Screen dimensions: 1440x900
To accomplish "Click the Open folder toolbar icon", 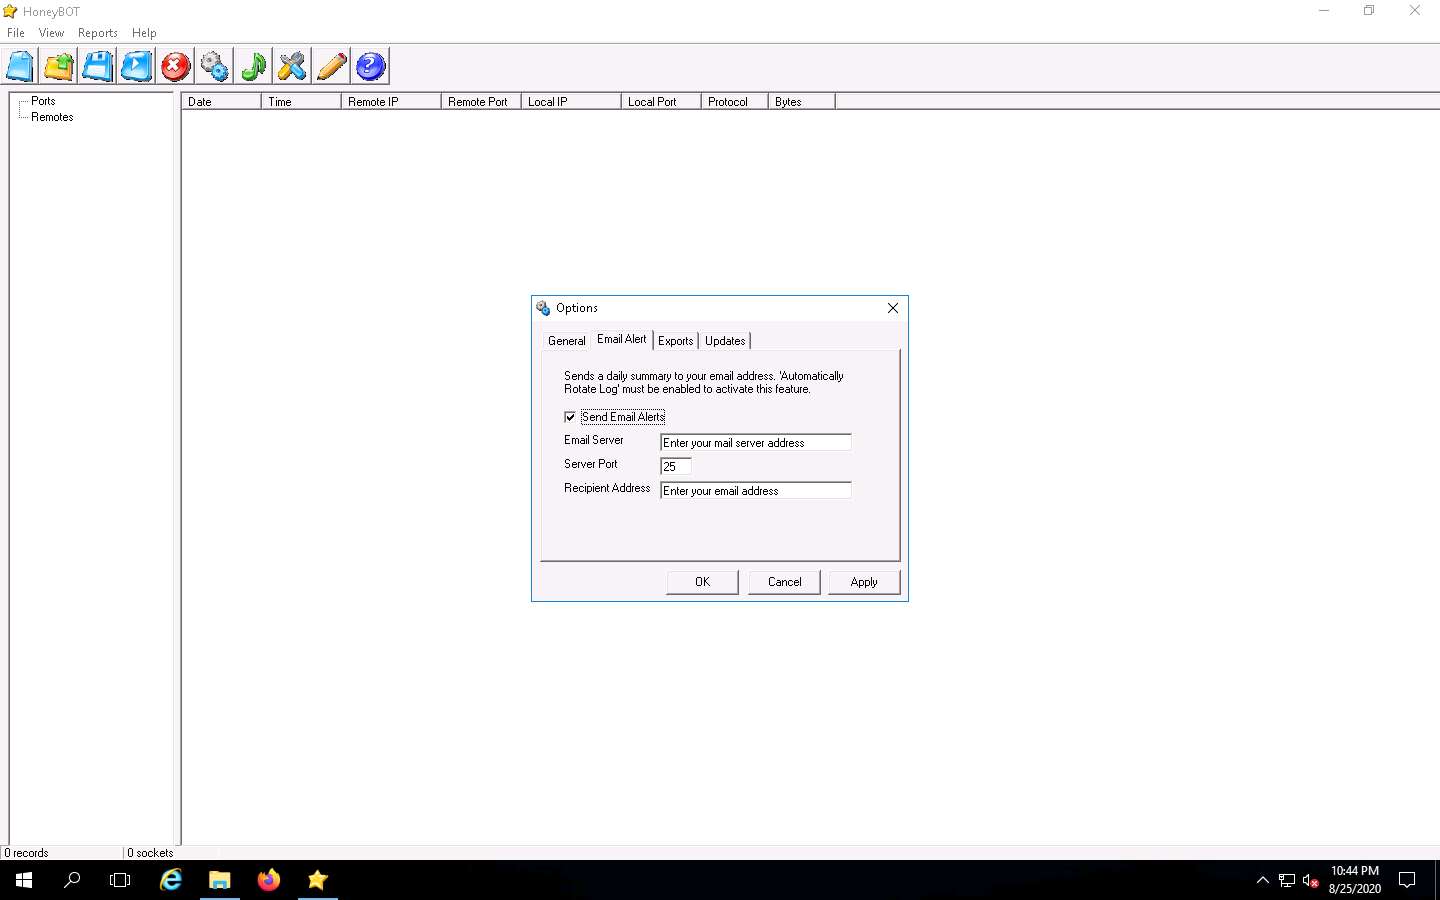I will [59, 67].
